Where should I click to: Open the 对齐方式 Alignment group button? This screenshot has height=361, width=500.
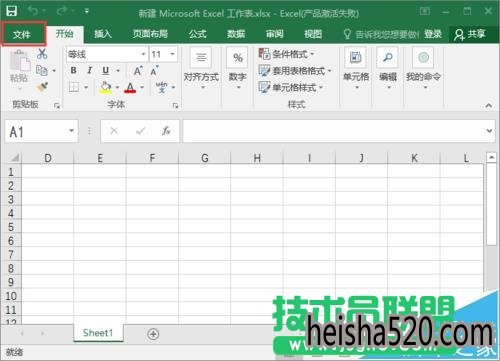[201, 69]
